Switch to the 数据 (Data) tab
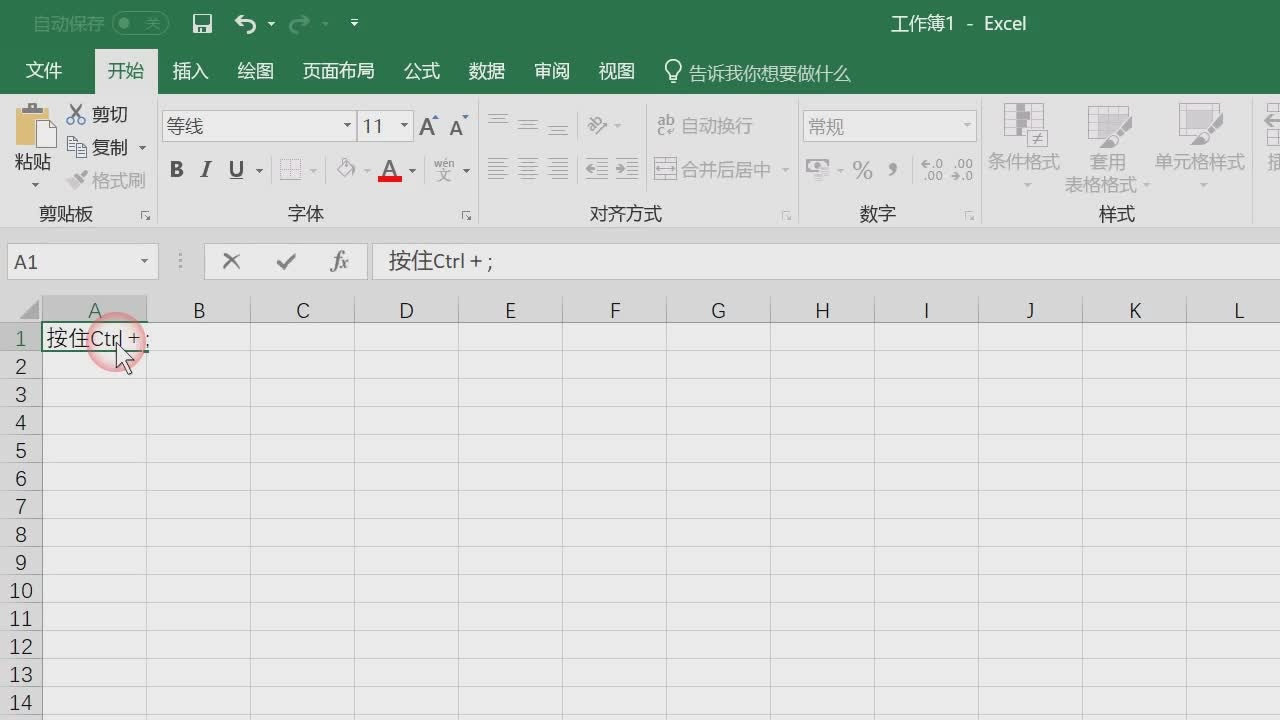1280x720 pixels. coord(486,71)
